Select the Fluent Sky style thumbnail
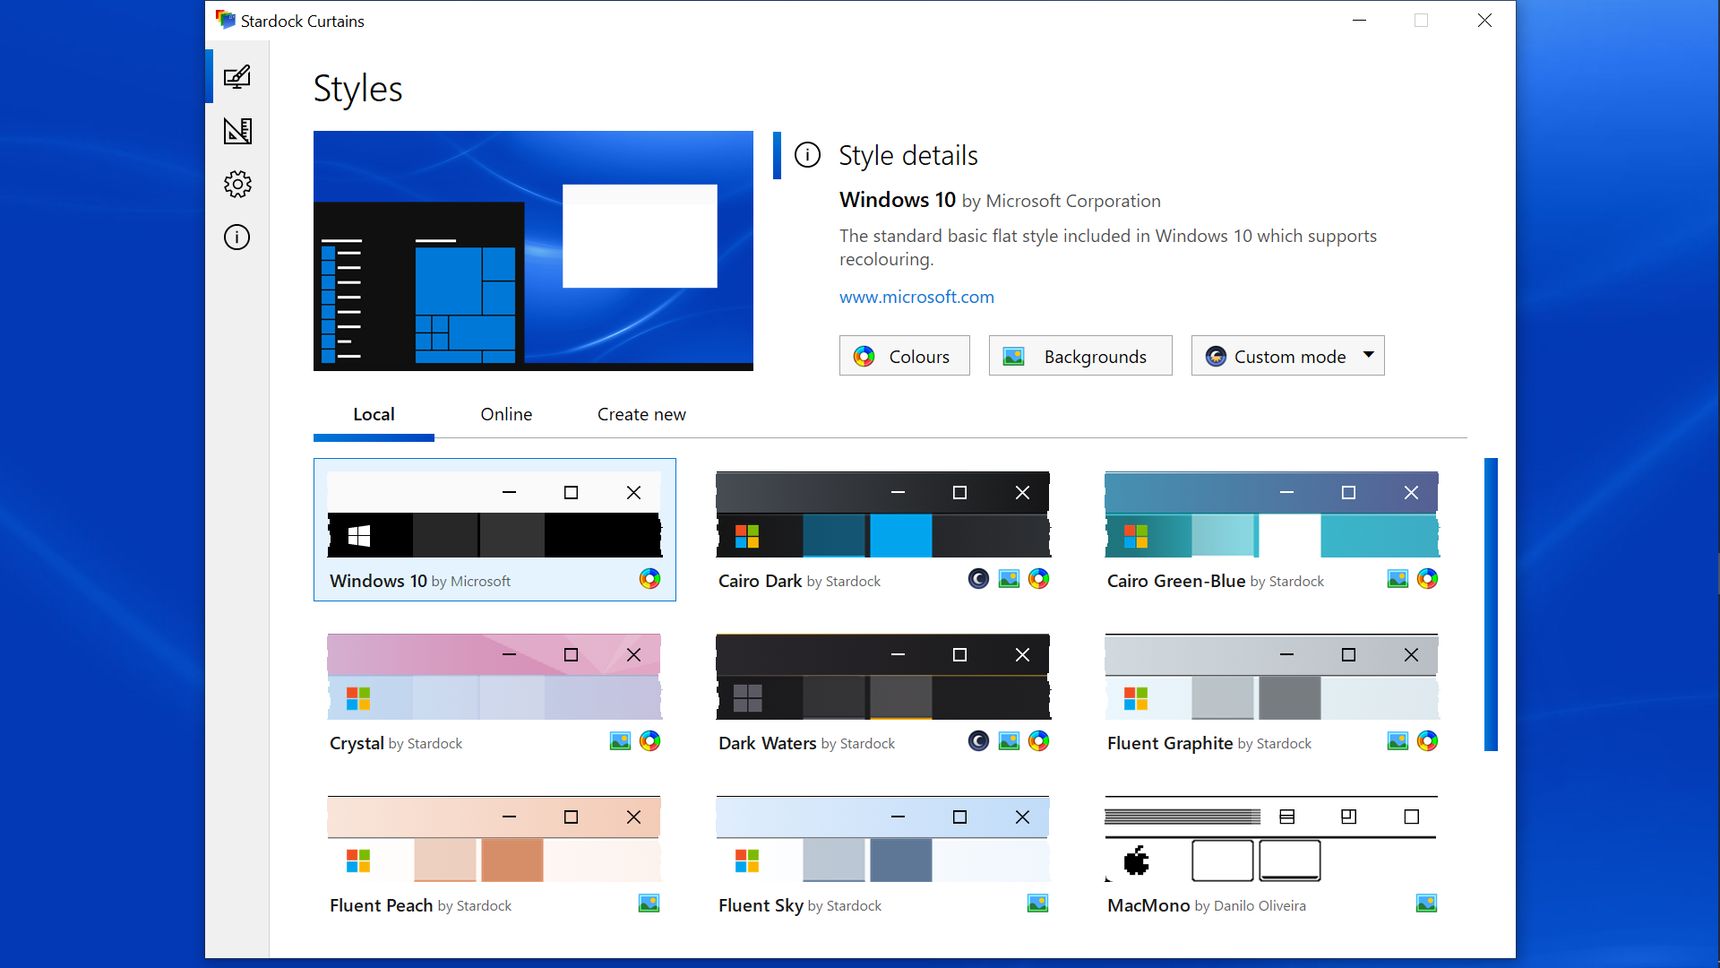Viewport: 1720px width, 968px height. point(883,839)
